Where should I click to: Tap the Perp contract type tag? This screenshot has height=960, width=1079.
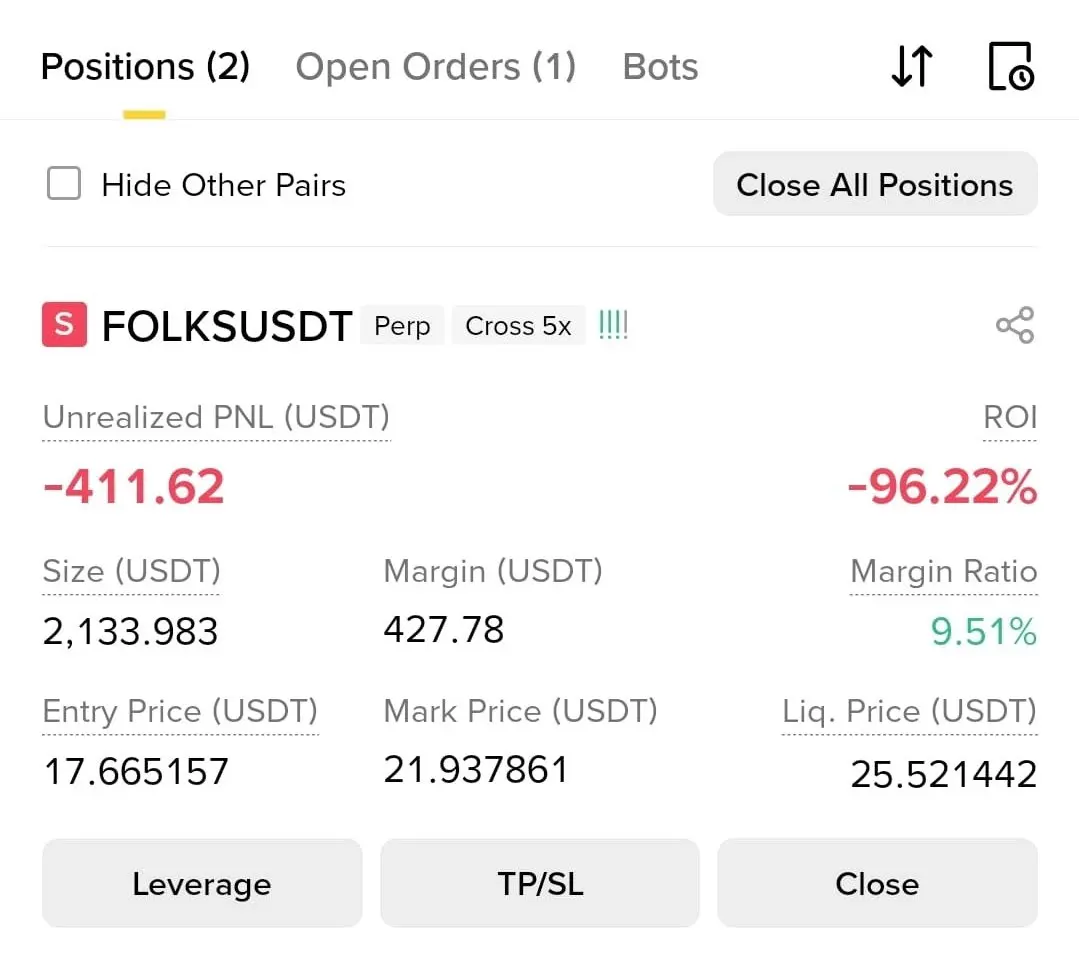402,326
